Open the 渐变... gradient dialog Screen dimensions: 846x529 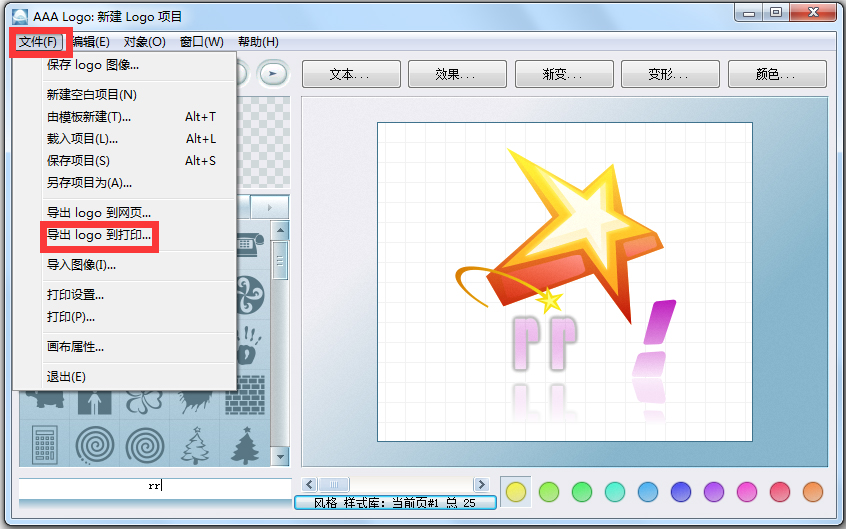[564, 74]
